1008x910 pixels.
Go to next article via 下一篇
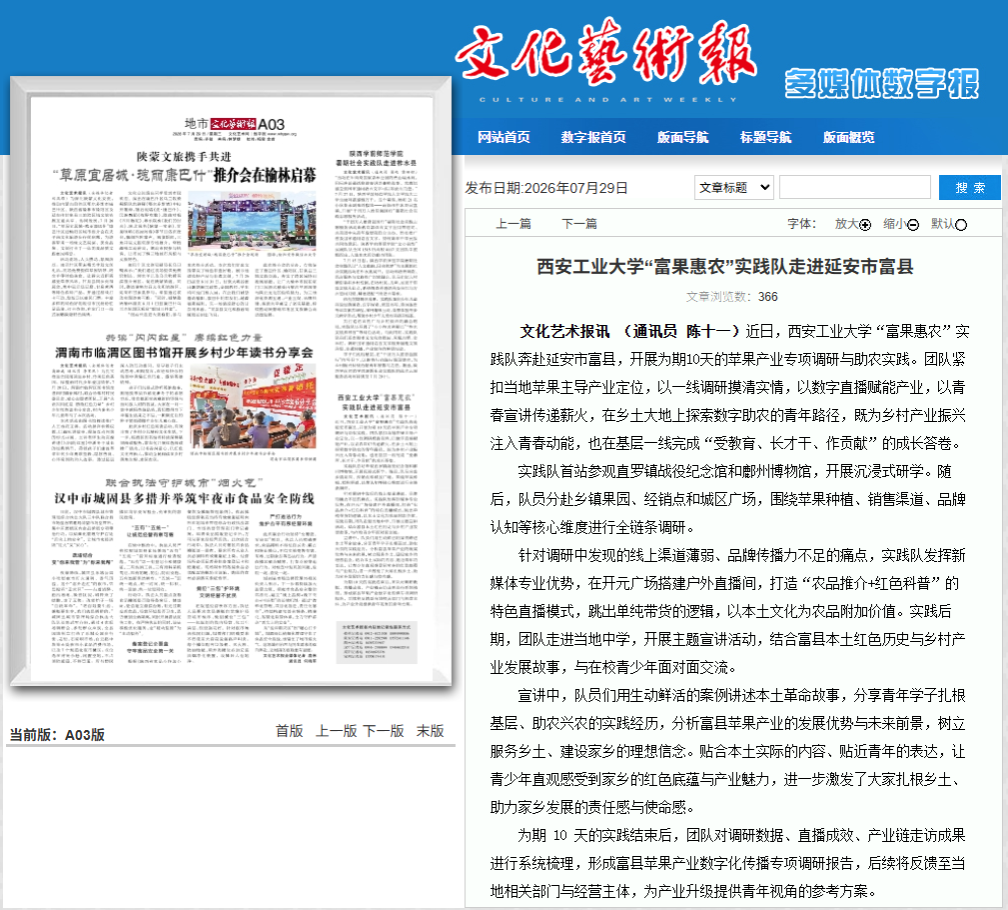tap(579, 224)
